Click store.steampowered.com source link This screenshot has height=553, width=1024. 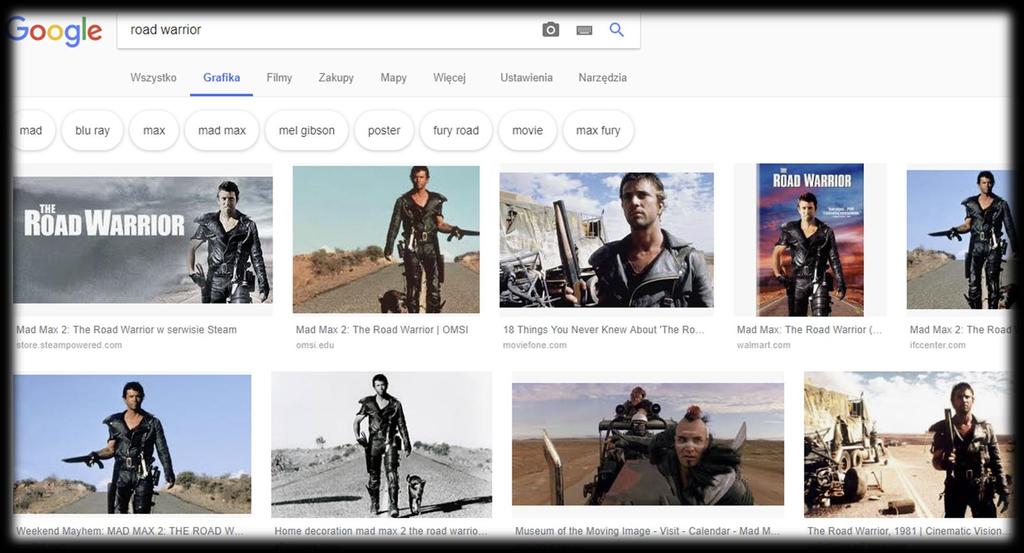coord(69,345)
